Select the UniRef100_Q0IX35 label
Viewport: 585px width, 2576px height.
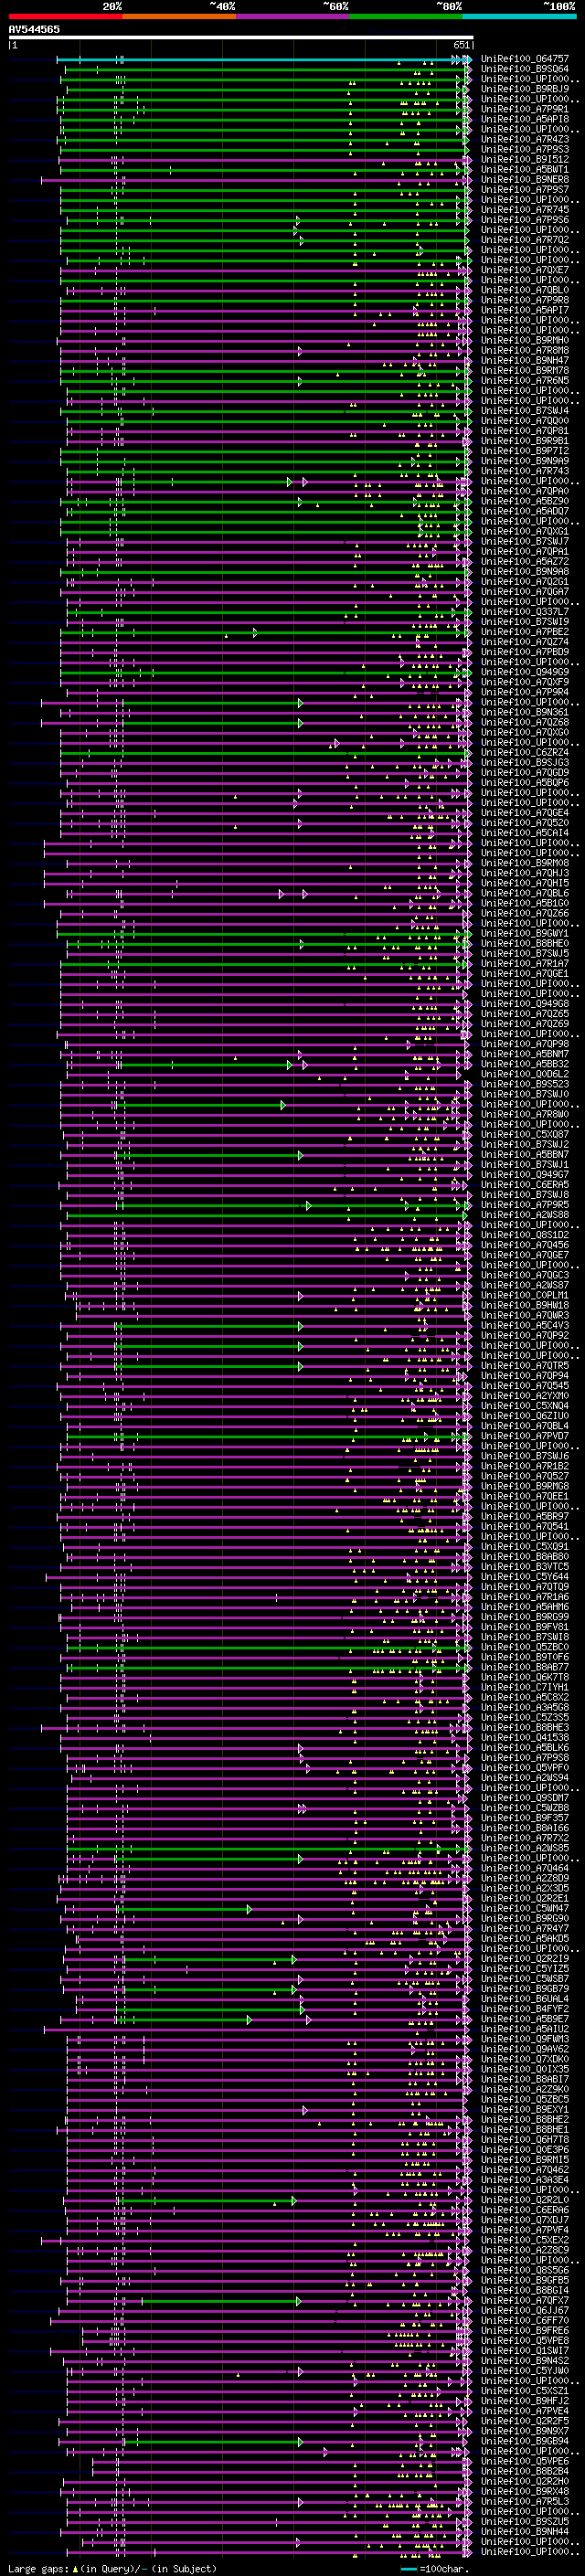[x=524, y=2069]
